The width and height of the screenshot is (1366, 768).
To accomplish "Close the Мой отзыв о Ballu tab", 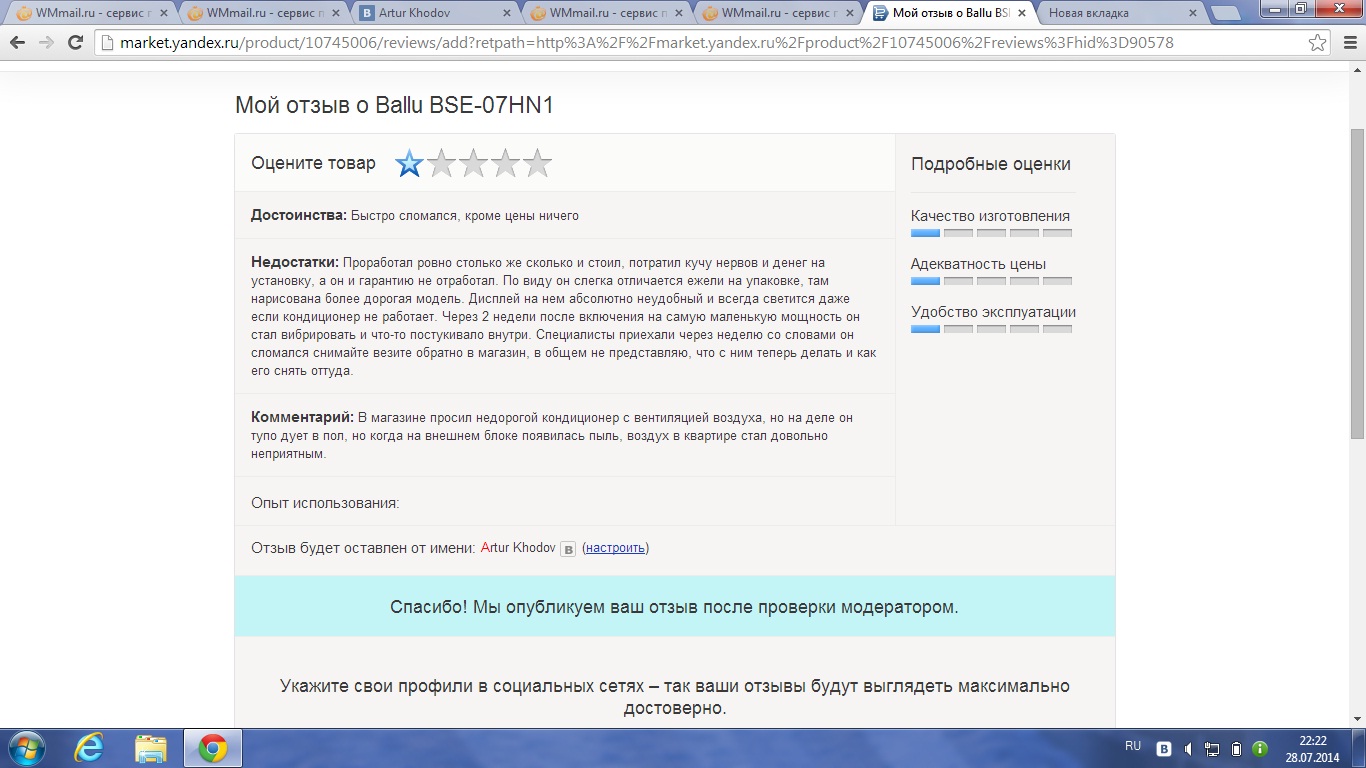I will click(x=1021, y=13).
